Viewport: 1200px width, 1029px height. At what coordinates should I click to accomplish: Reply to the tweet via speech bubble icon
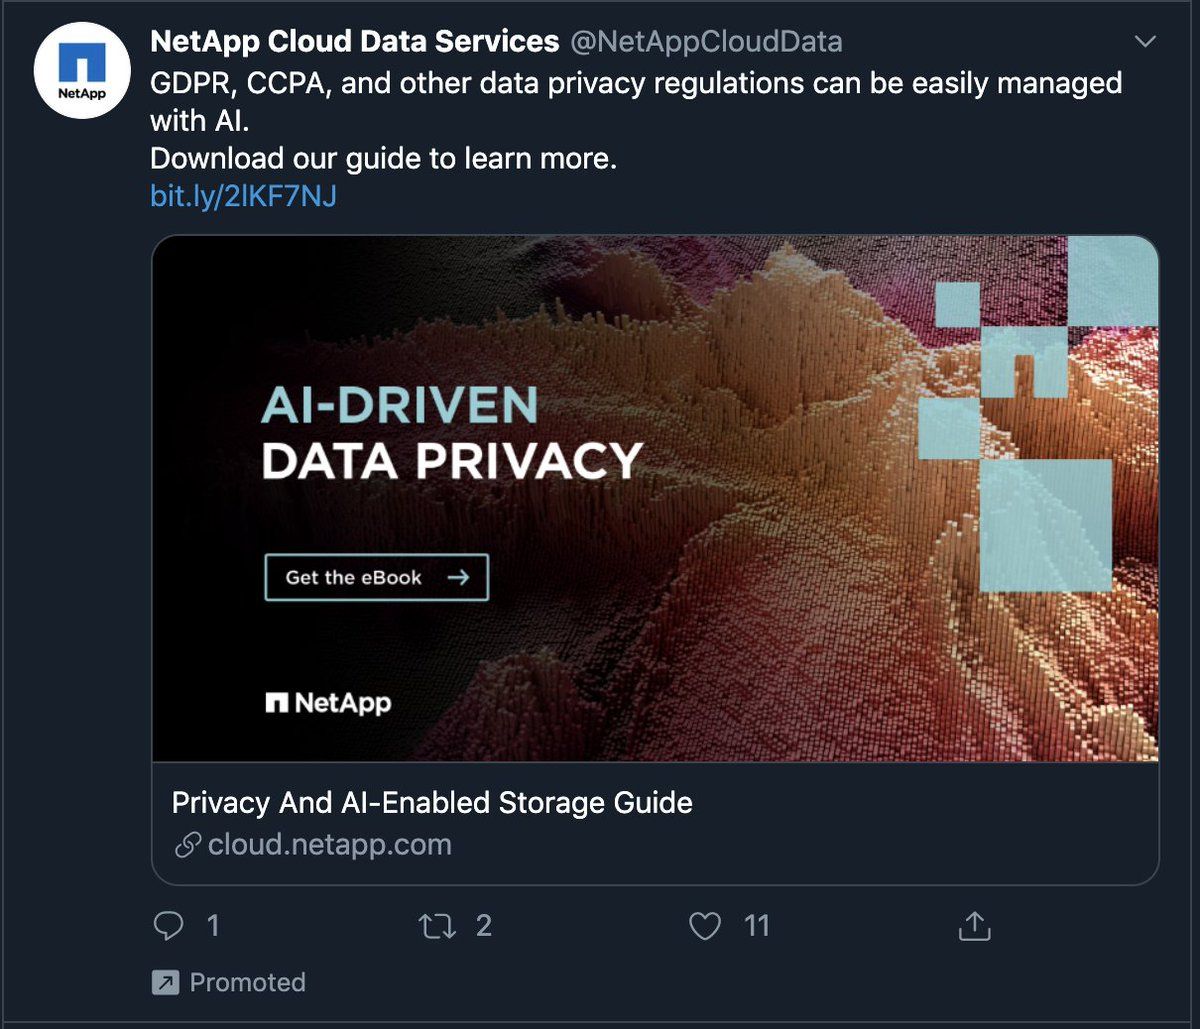click(x=168, y=926)
